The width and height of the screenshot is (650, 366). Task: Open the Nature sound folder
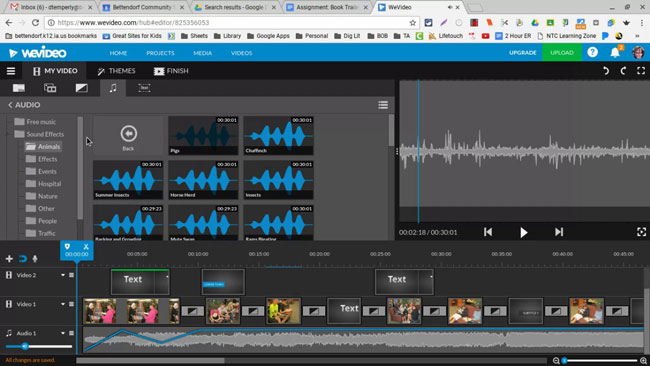[x=41, y=196]
